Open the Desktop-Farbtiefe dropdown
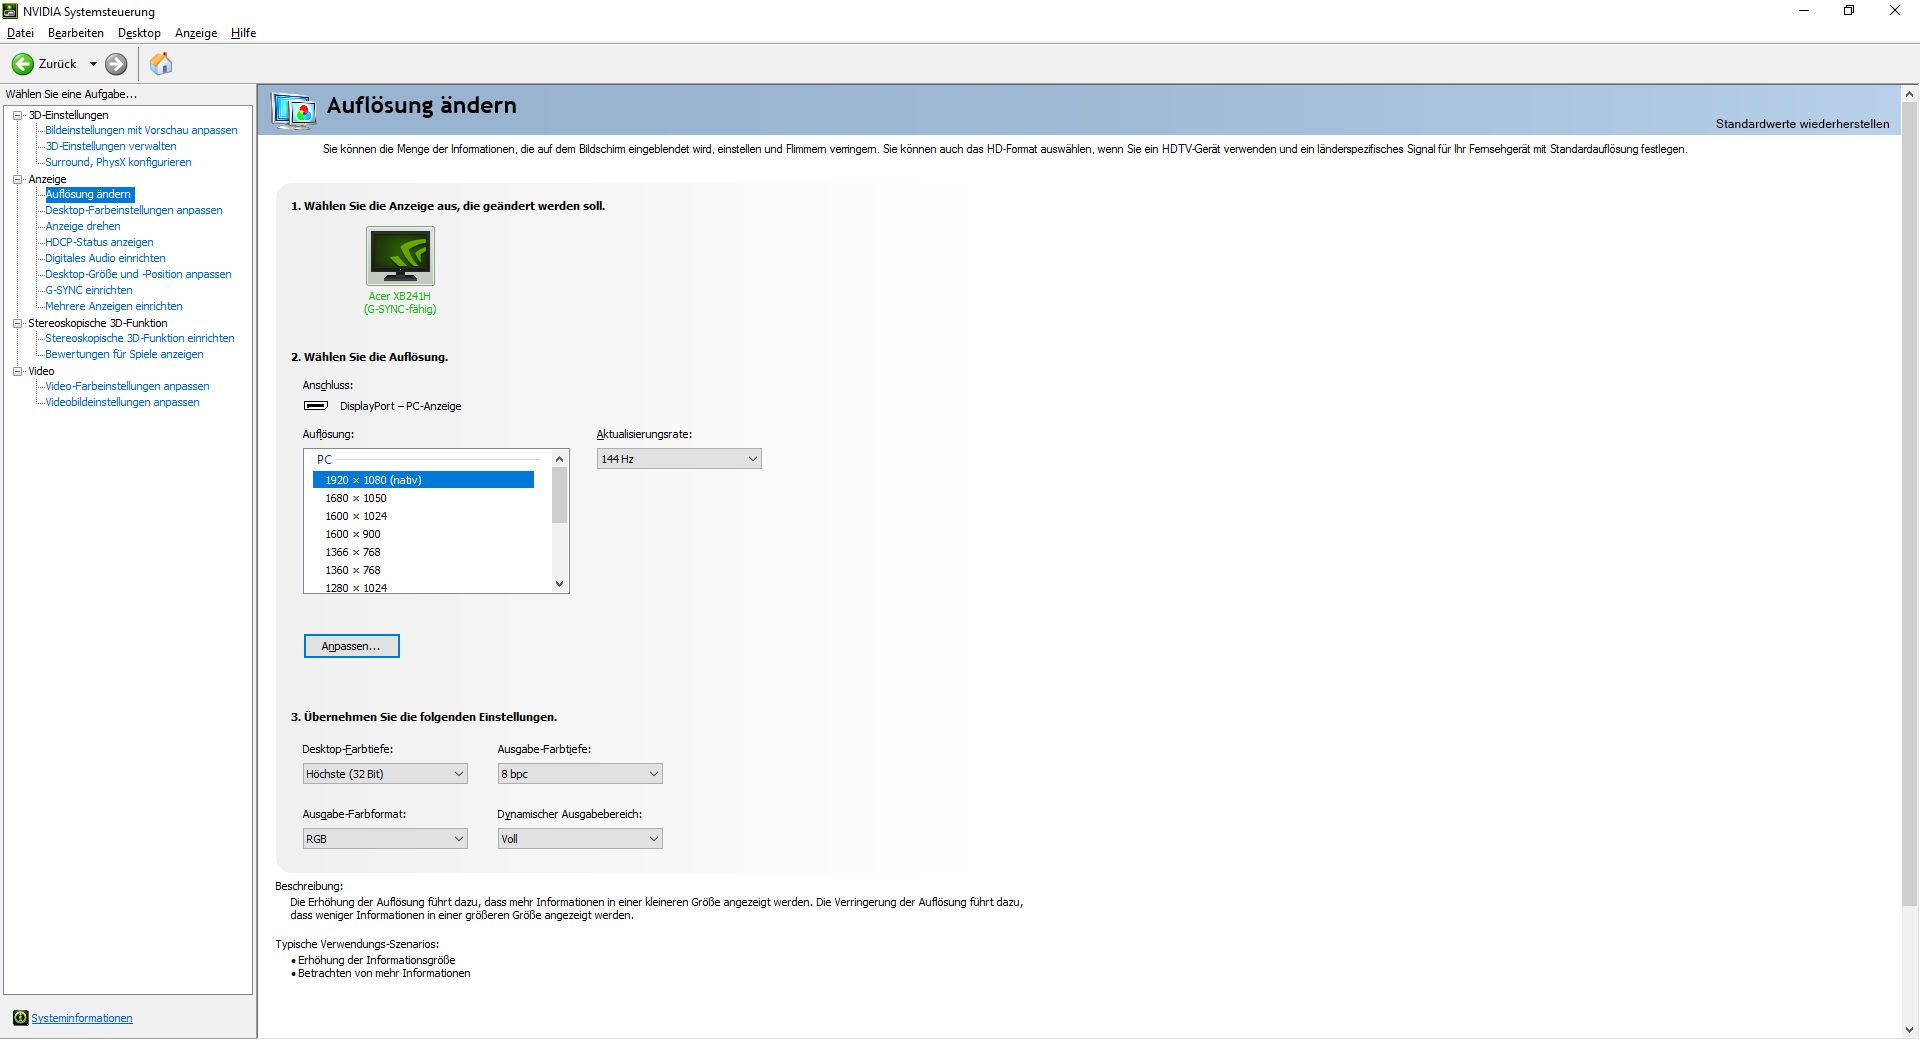Image resolution: width=1920 pixels, height=1040 pixels. pos(385,774)
